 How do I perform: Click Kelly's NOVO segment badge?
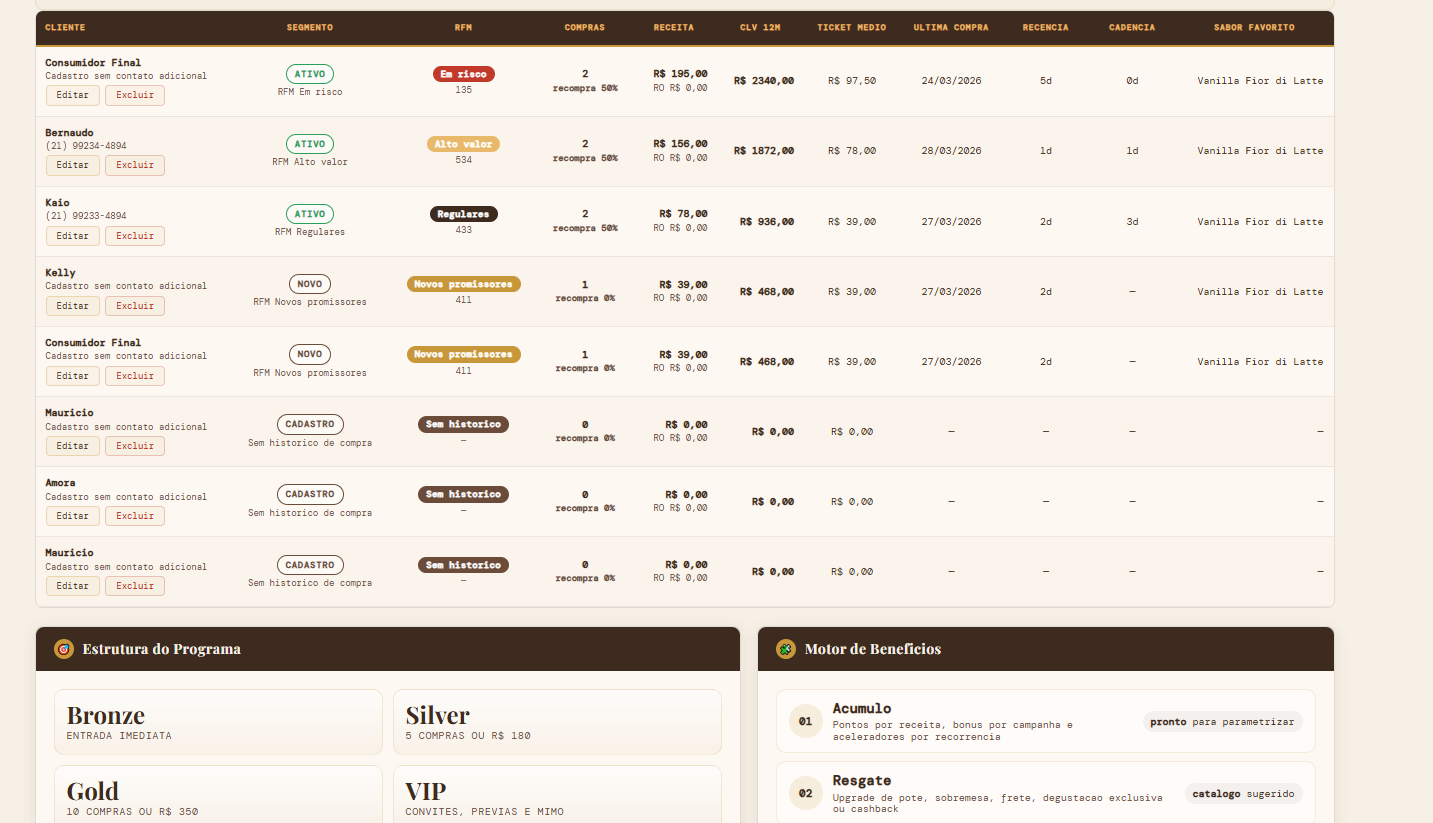click(x=310, y=284)
